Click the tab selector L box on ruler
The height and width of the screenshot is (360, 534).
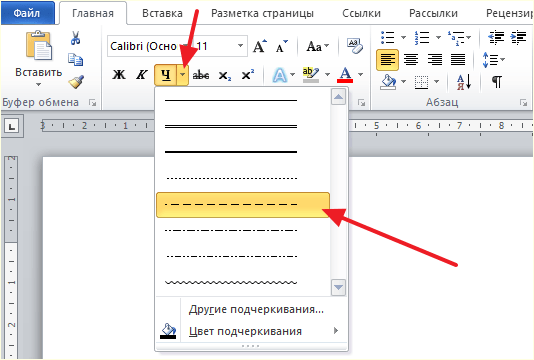click(x=12, y=127)
